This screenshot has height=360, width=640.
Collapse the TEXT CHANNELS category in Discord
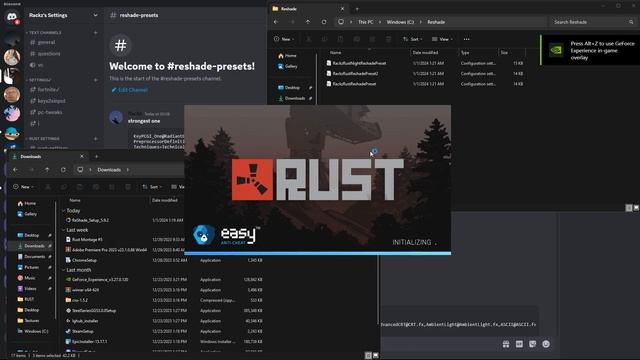(45, 32)
